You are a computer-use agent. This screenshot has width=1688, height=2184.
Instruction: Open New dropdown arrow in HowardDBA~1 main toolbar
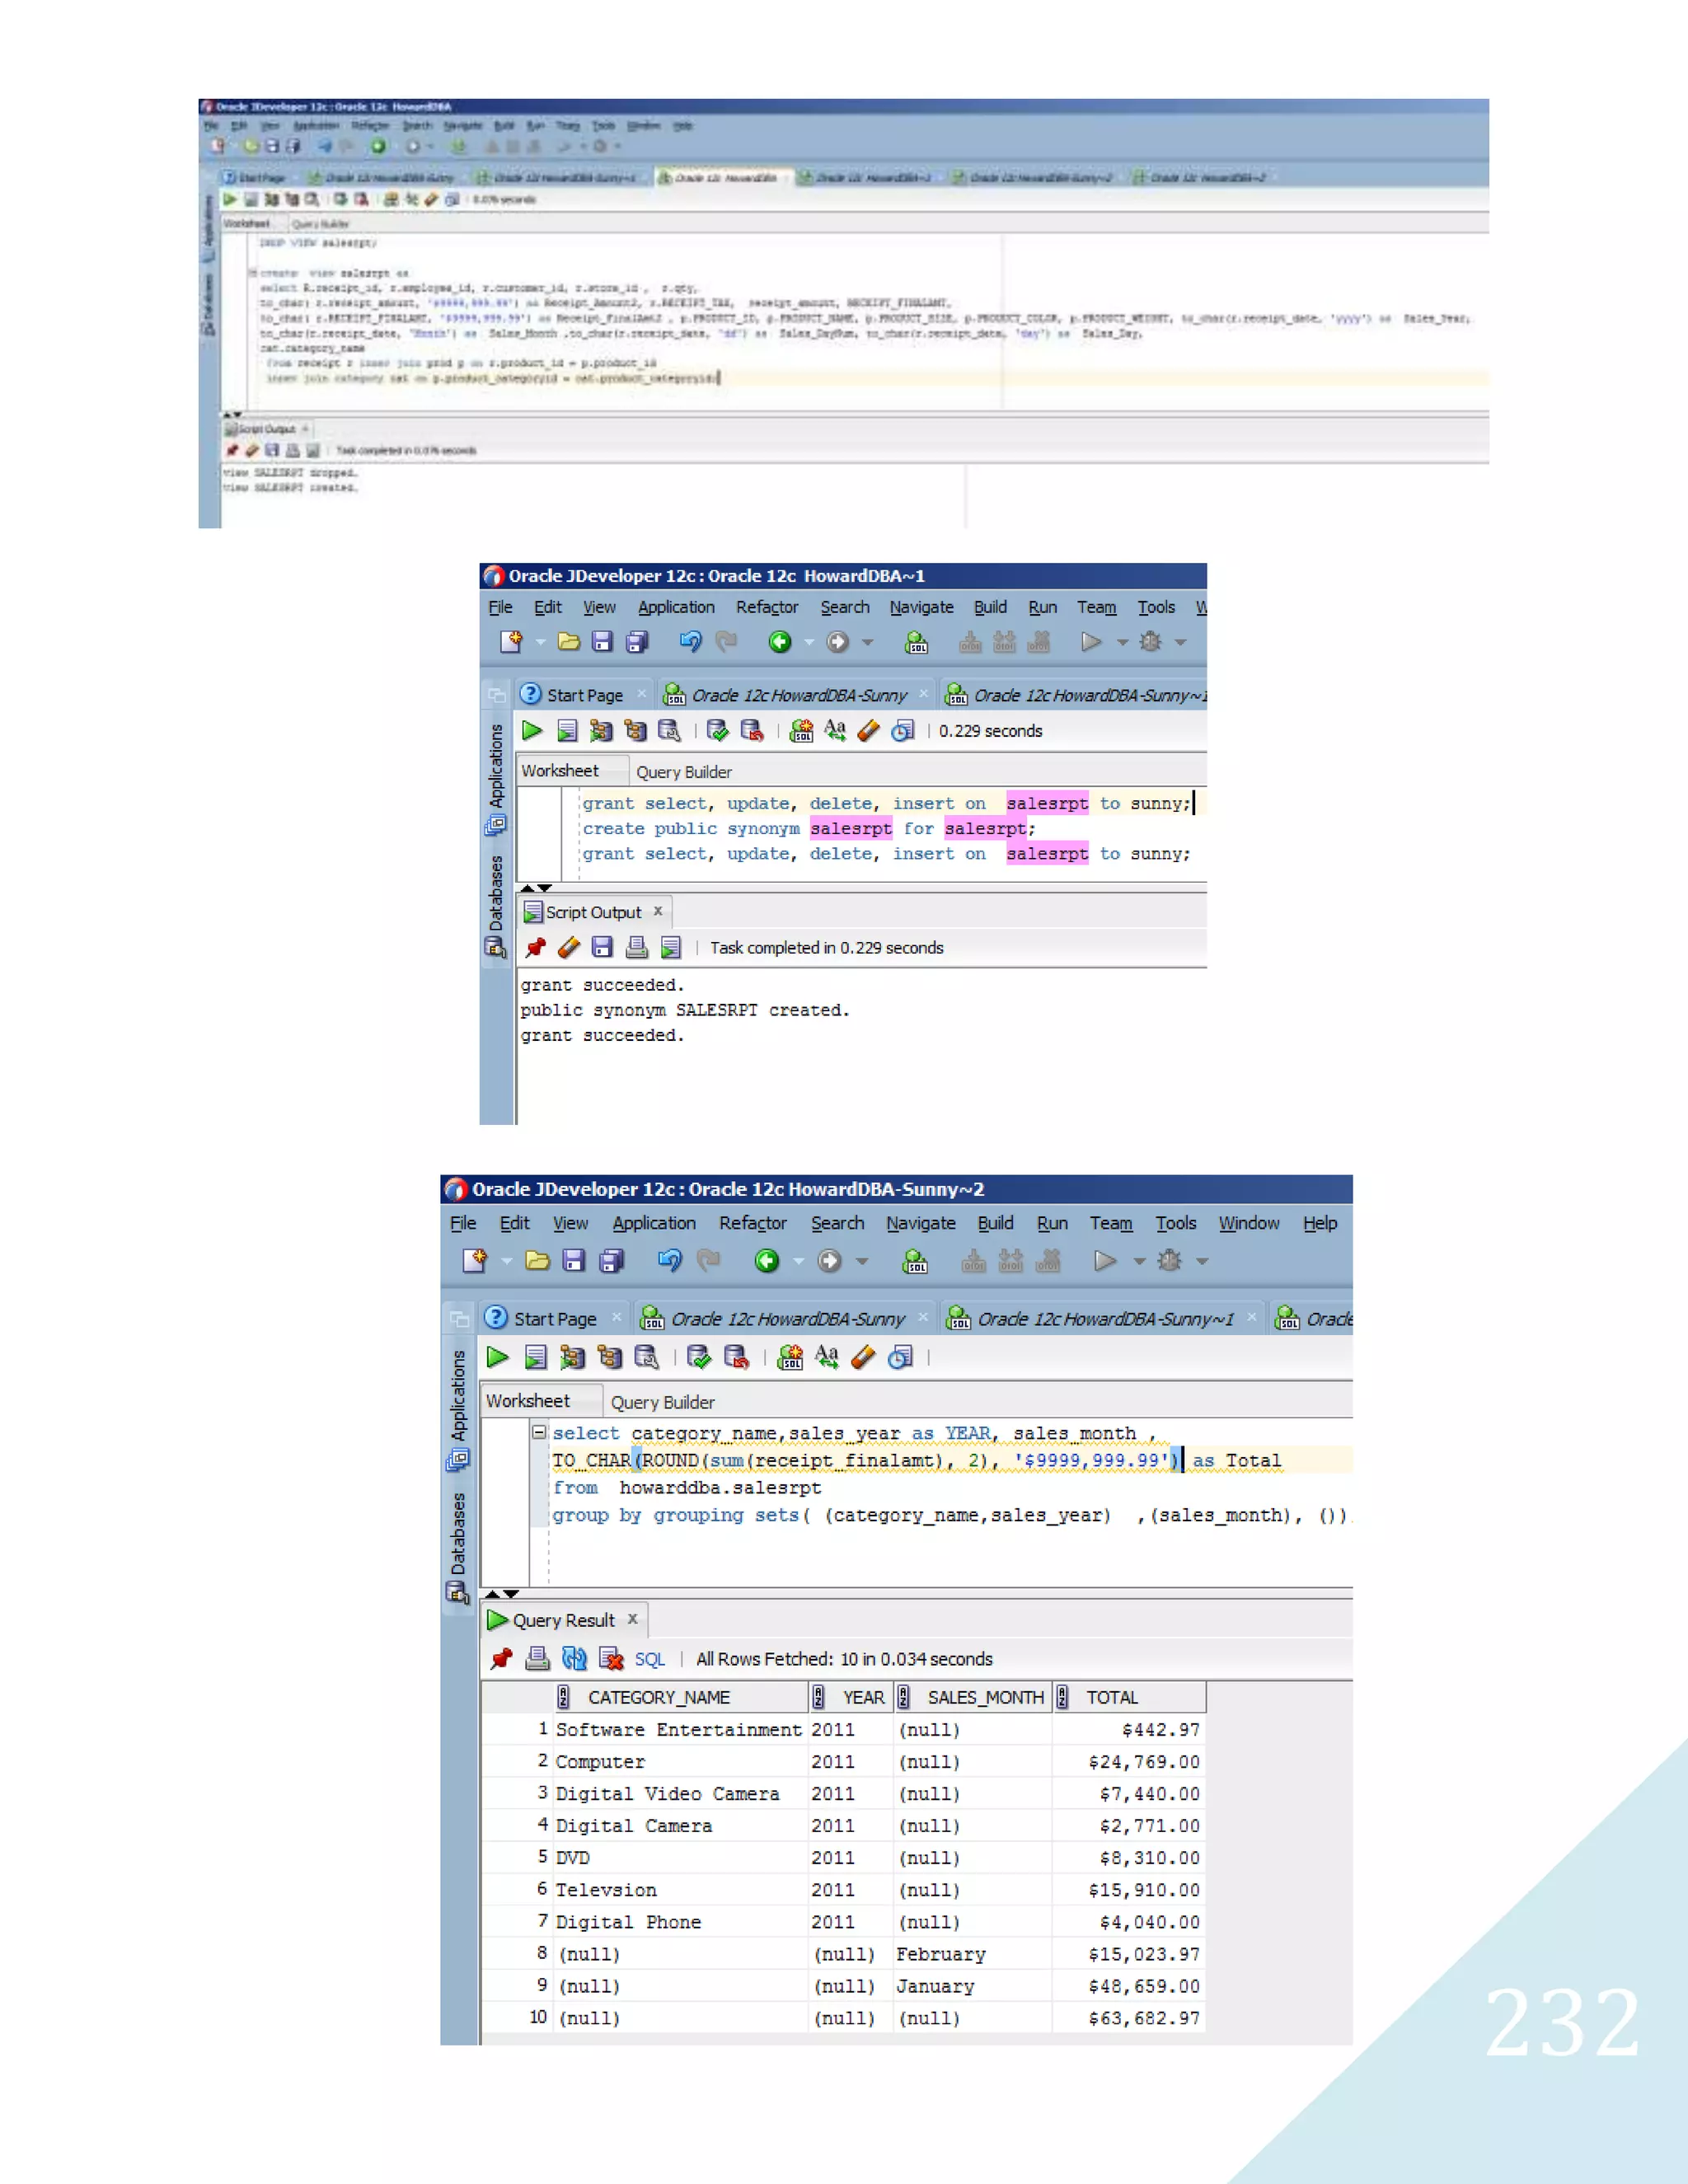pyautogui.click(x=540, y=643)
